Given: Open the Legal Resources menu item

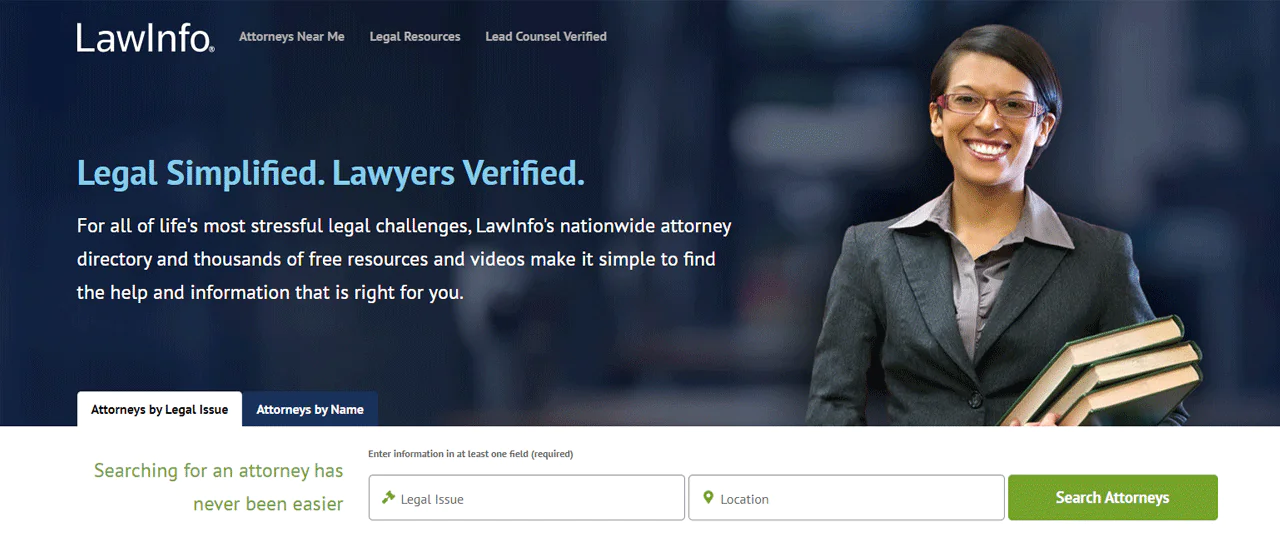Looking at the screenshot, I should coord(415,36).
